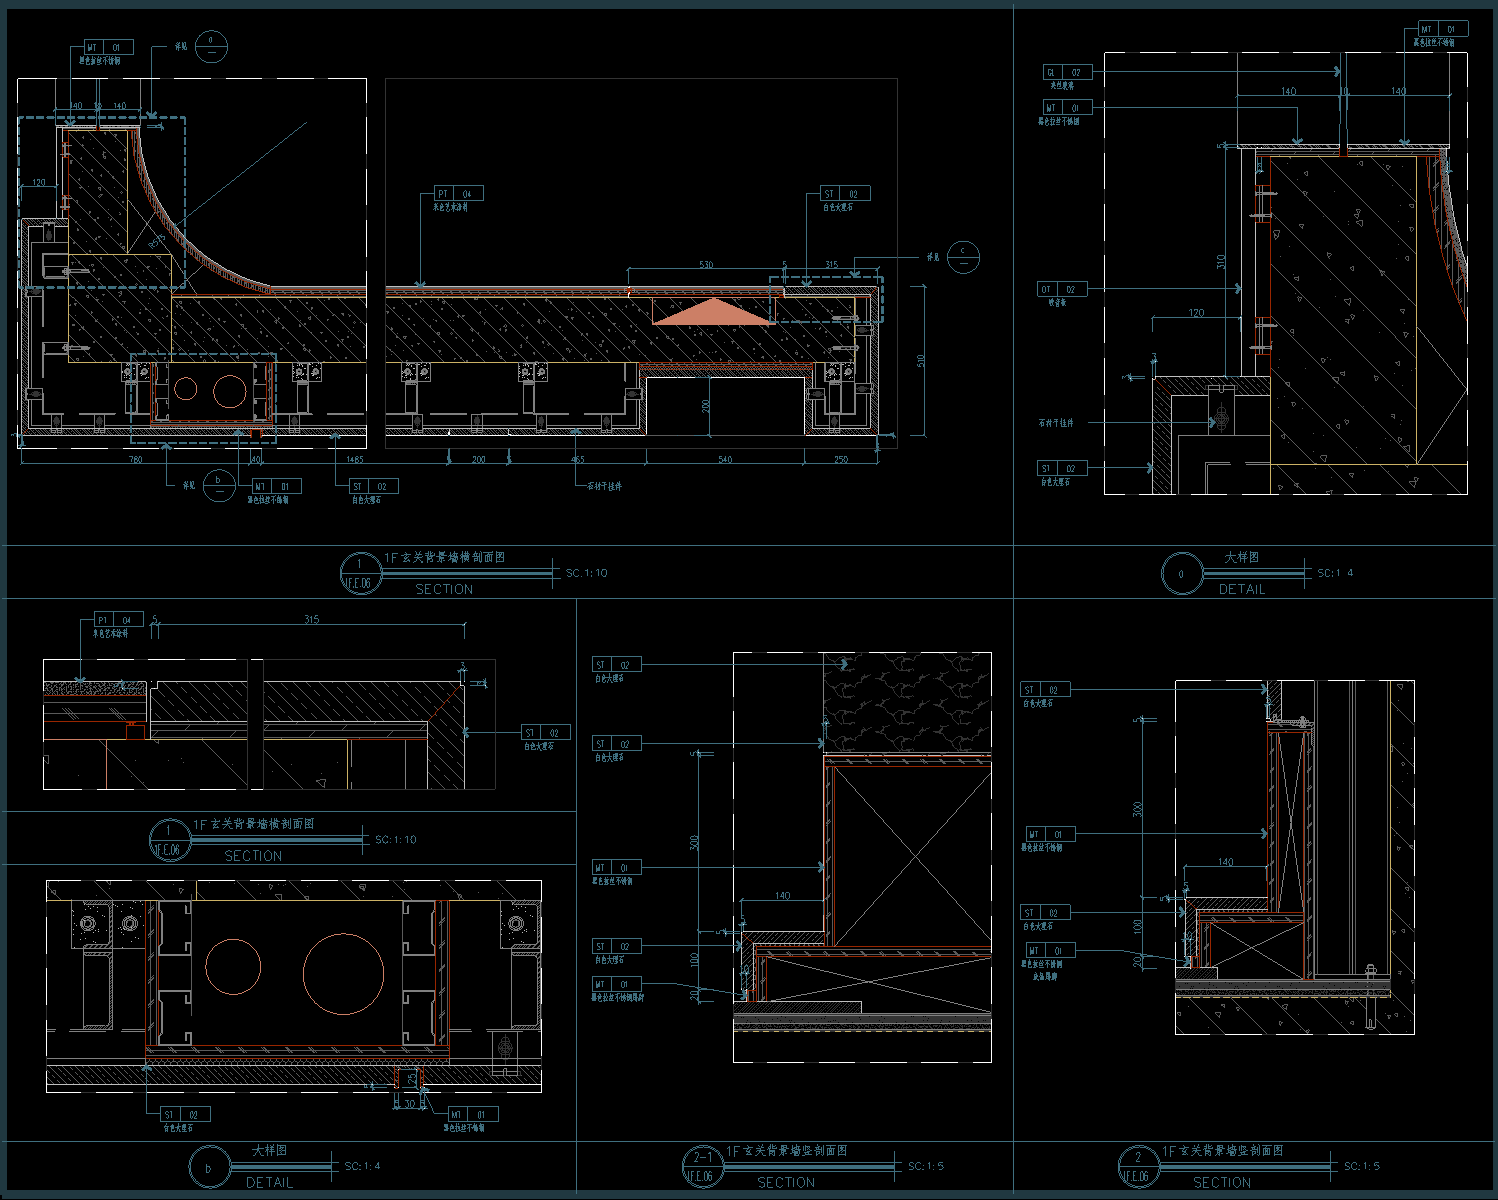Click the 250 dimension value
The height and width of the screenshot is (1200, 1498).
841,460
